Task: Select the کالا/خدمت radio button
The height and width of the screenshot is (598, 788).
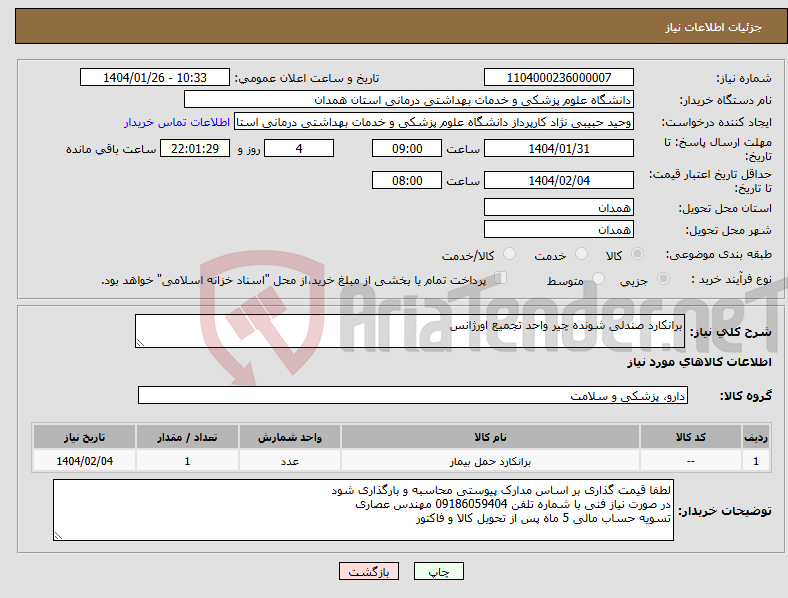Action: pos(509,254)
